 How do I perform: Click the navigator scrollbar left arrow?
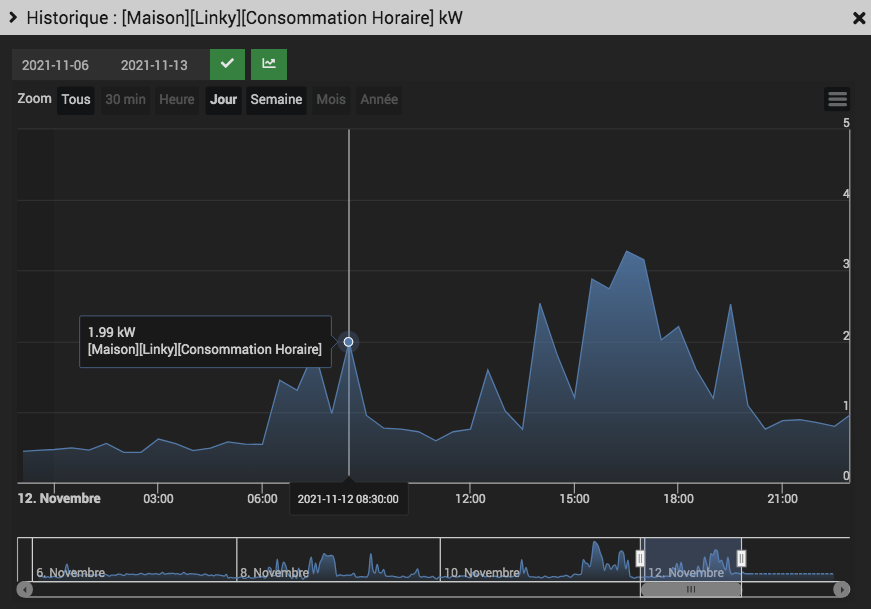25,589
